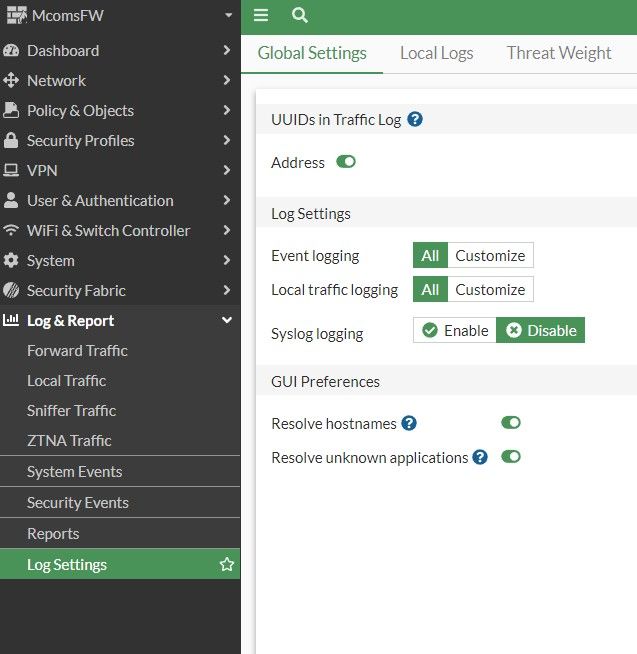
Task: Select Customize for Event logging
Action: [x=490, y=256]
